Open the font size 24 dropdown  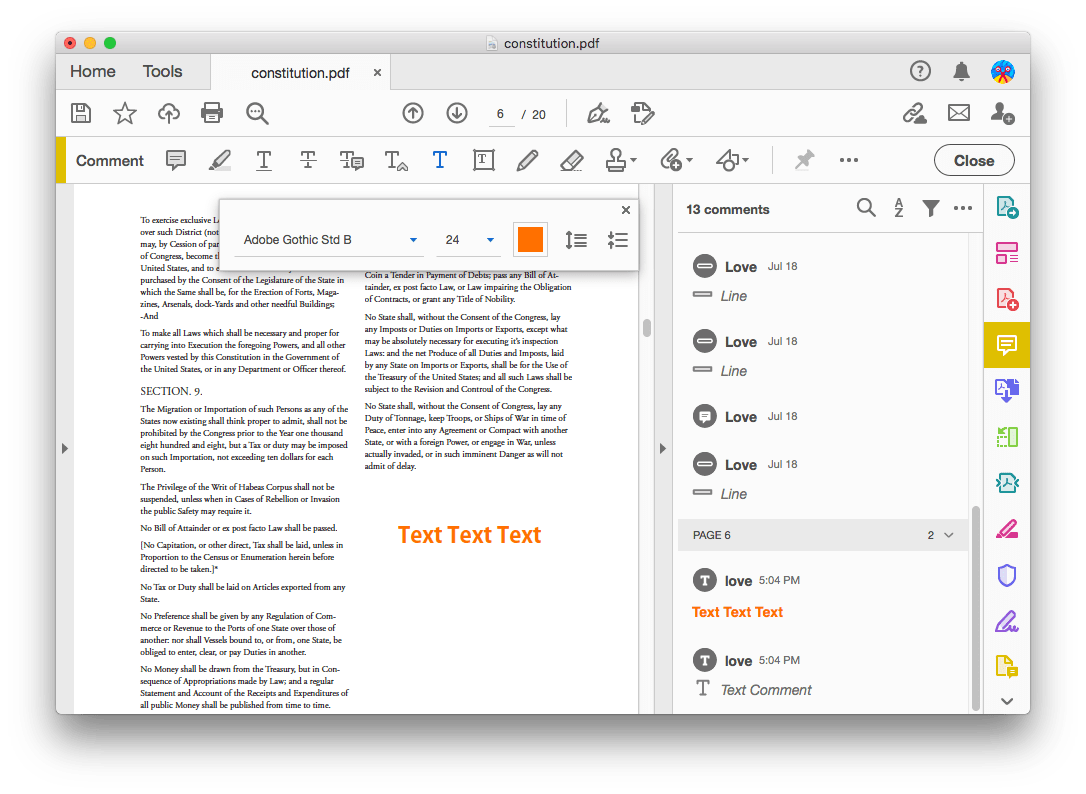[x=469, y=240]
